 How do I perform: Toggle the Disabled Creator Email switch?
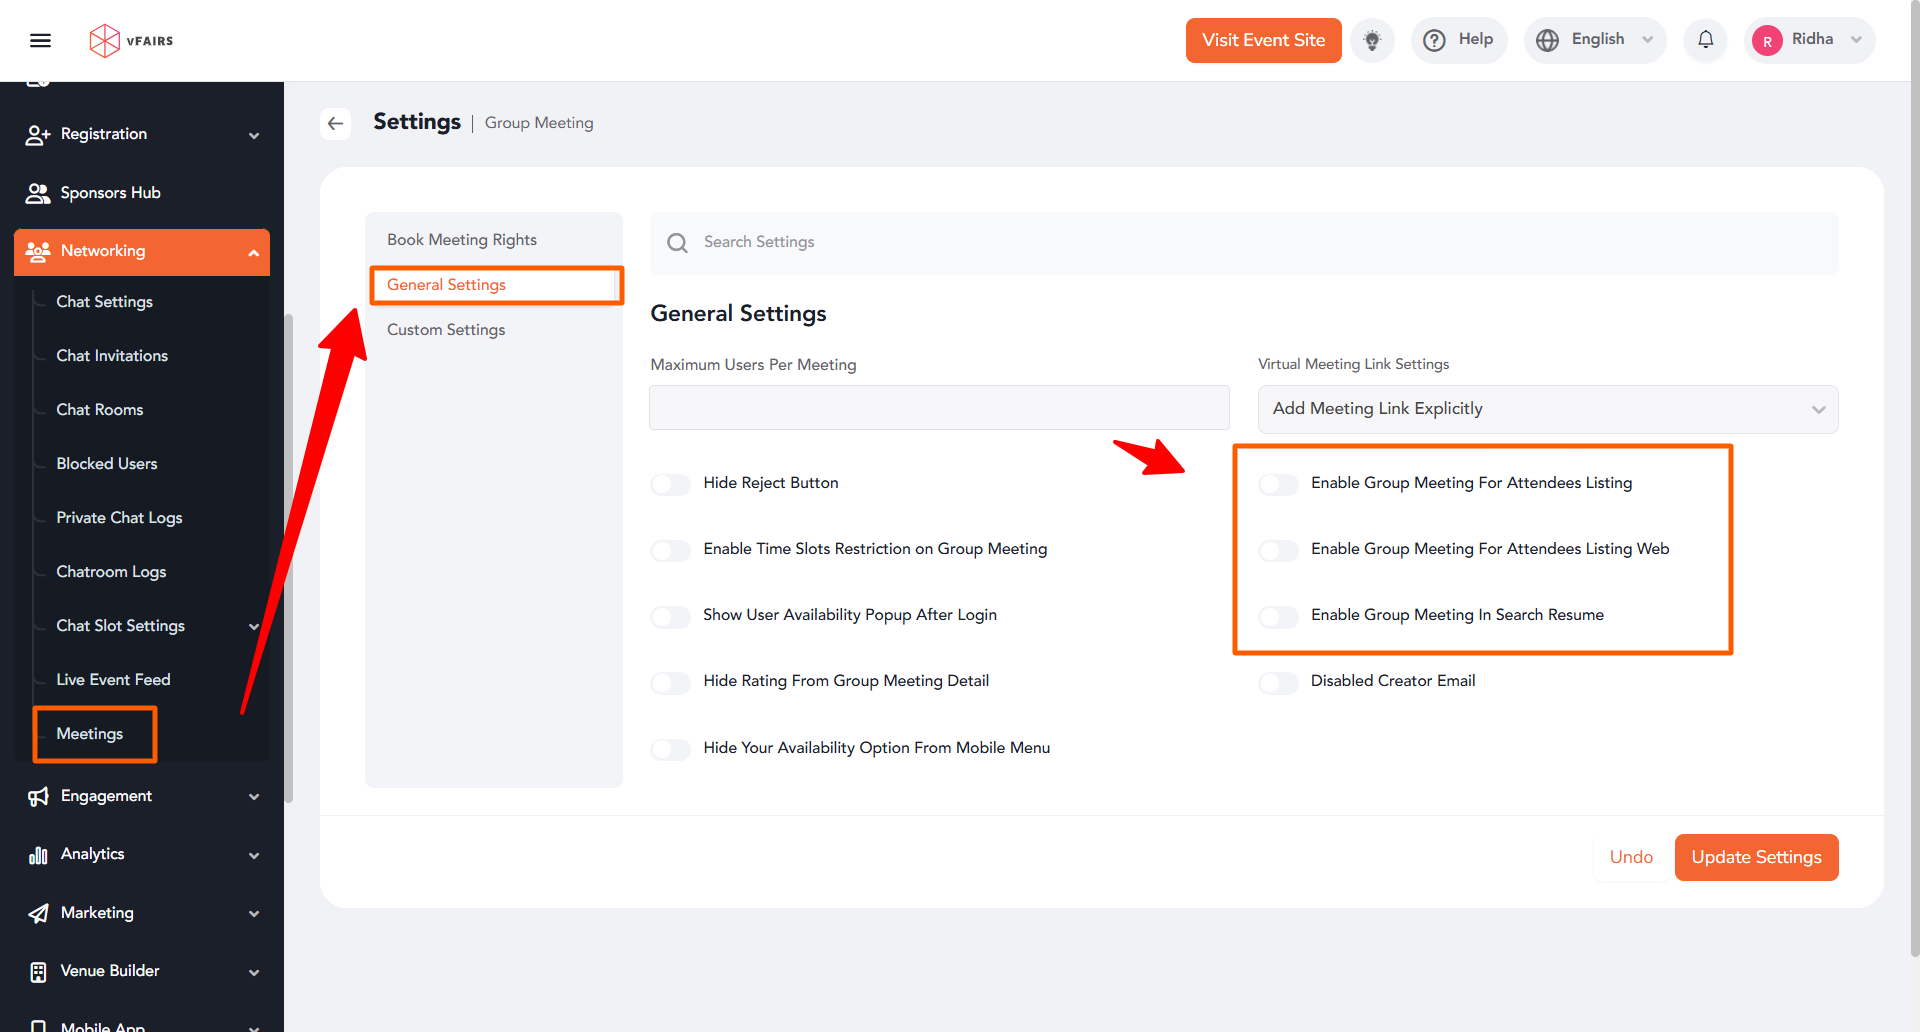tap(1278, 682)
